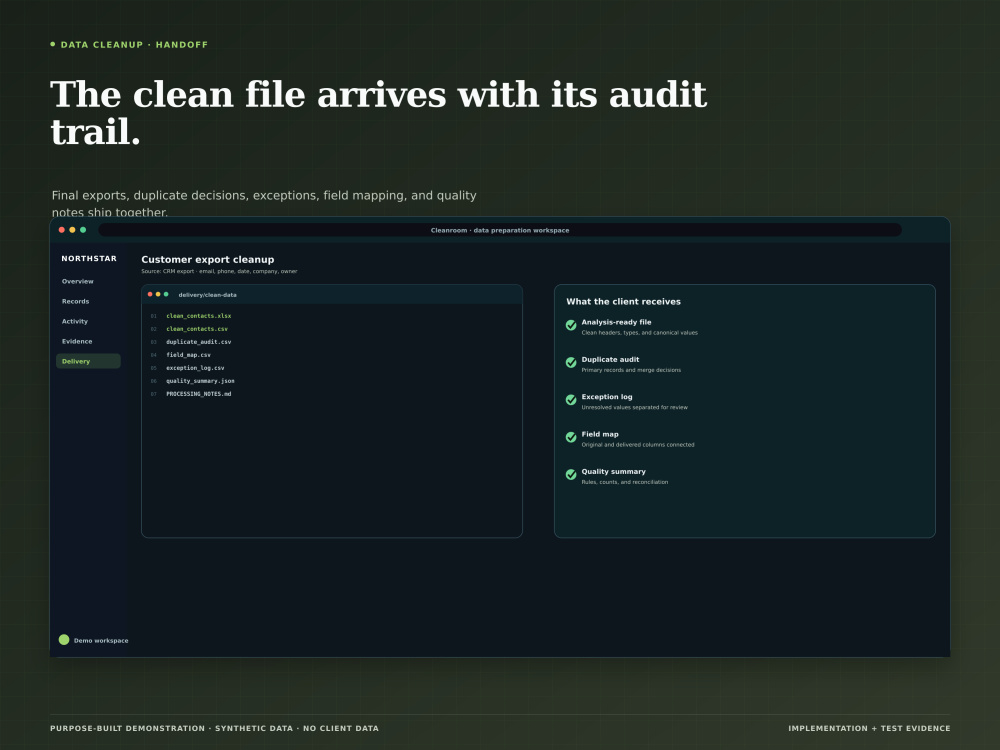
Task: Select PROCESSING_NOTES.md file
Action: [x=198, y=393]
